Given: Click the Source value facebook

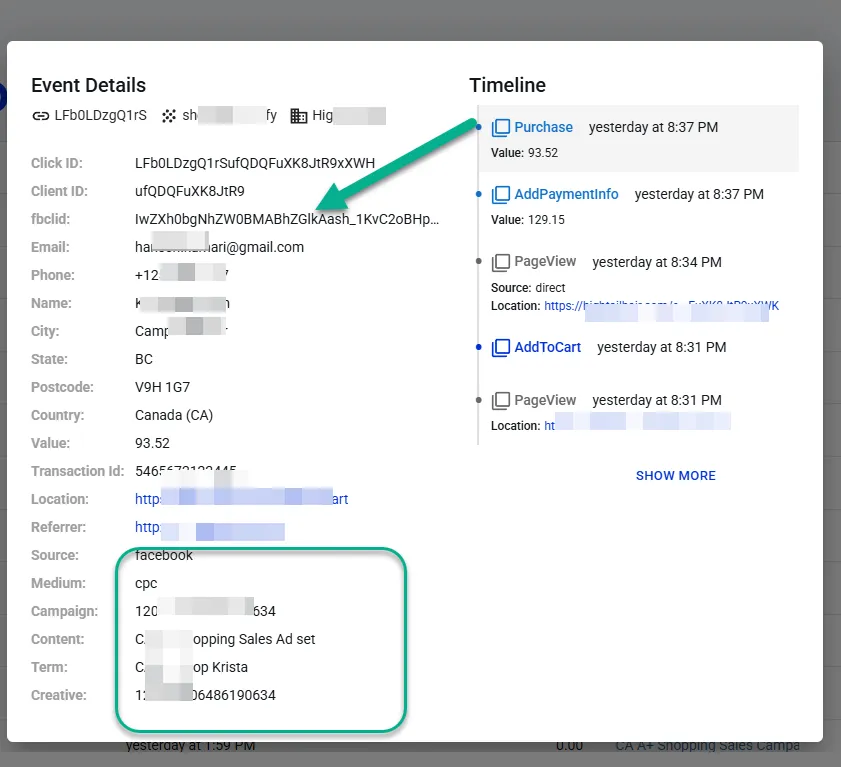Looking at the screenshot, I should 164,555.
